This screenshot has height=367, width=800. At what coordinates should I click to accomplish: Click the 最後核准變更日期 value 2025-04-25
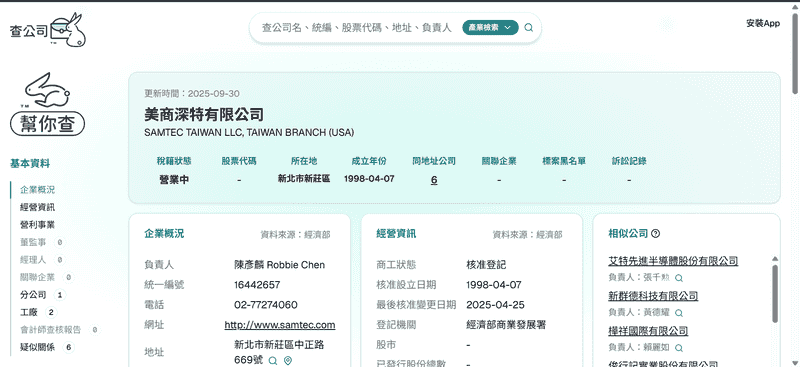495,305
